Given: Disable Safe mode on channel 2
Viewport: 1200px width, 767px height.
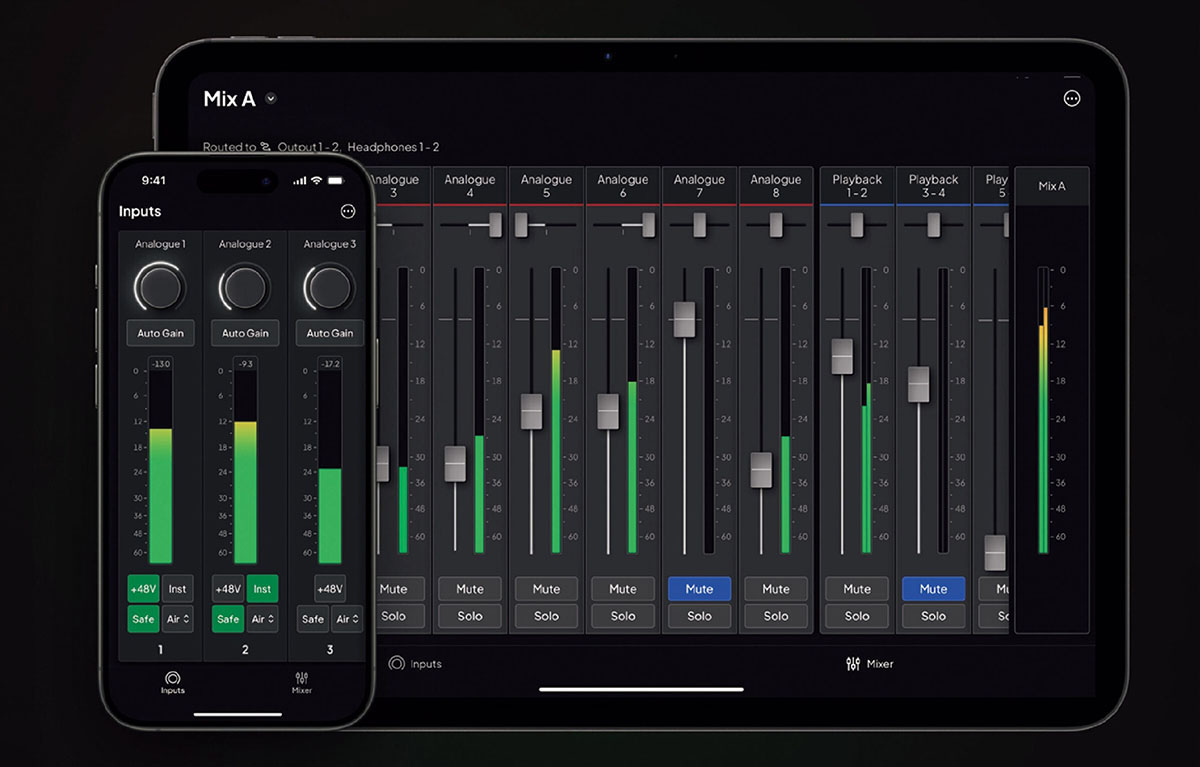Looking at the screenshot, I should 227,619.
